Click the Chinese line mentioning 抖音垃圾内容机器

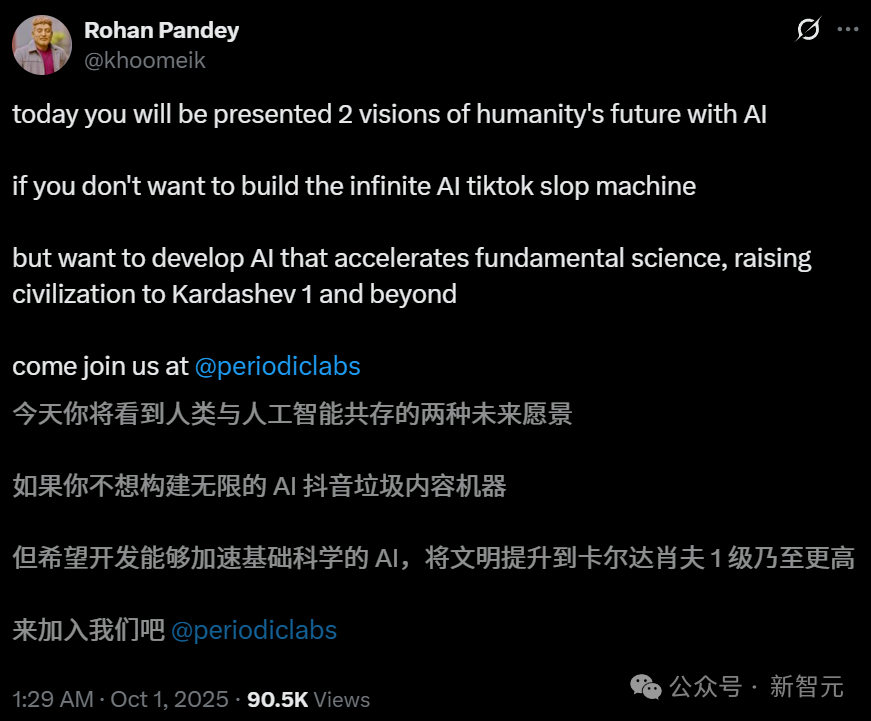259,486
